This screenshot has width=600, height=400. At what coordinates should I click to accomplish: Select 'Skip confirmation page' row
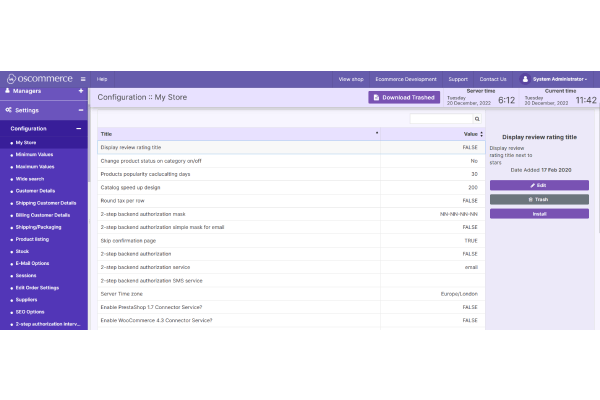[x=291, y=241]
